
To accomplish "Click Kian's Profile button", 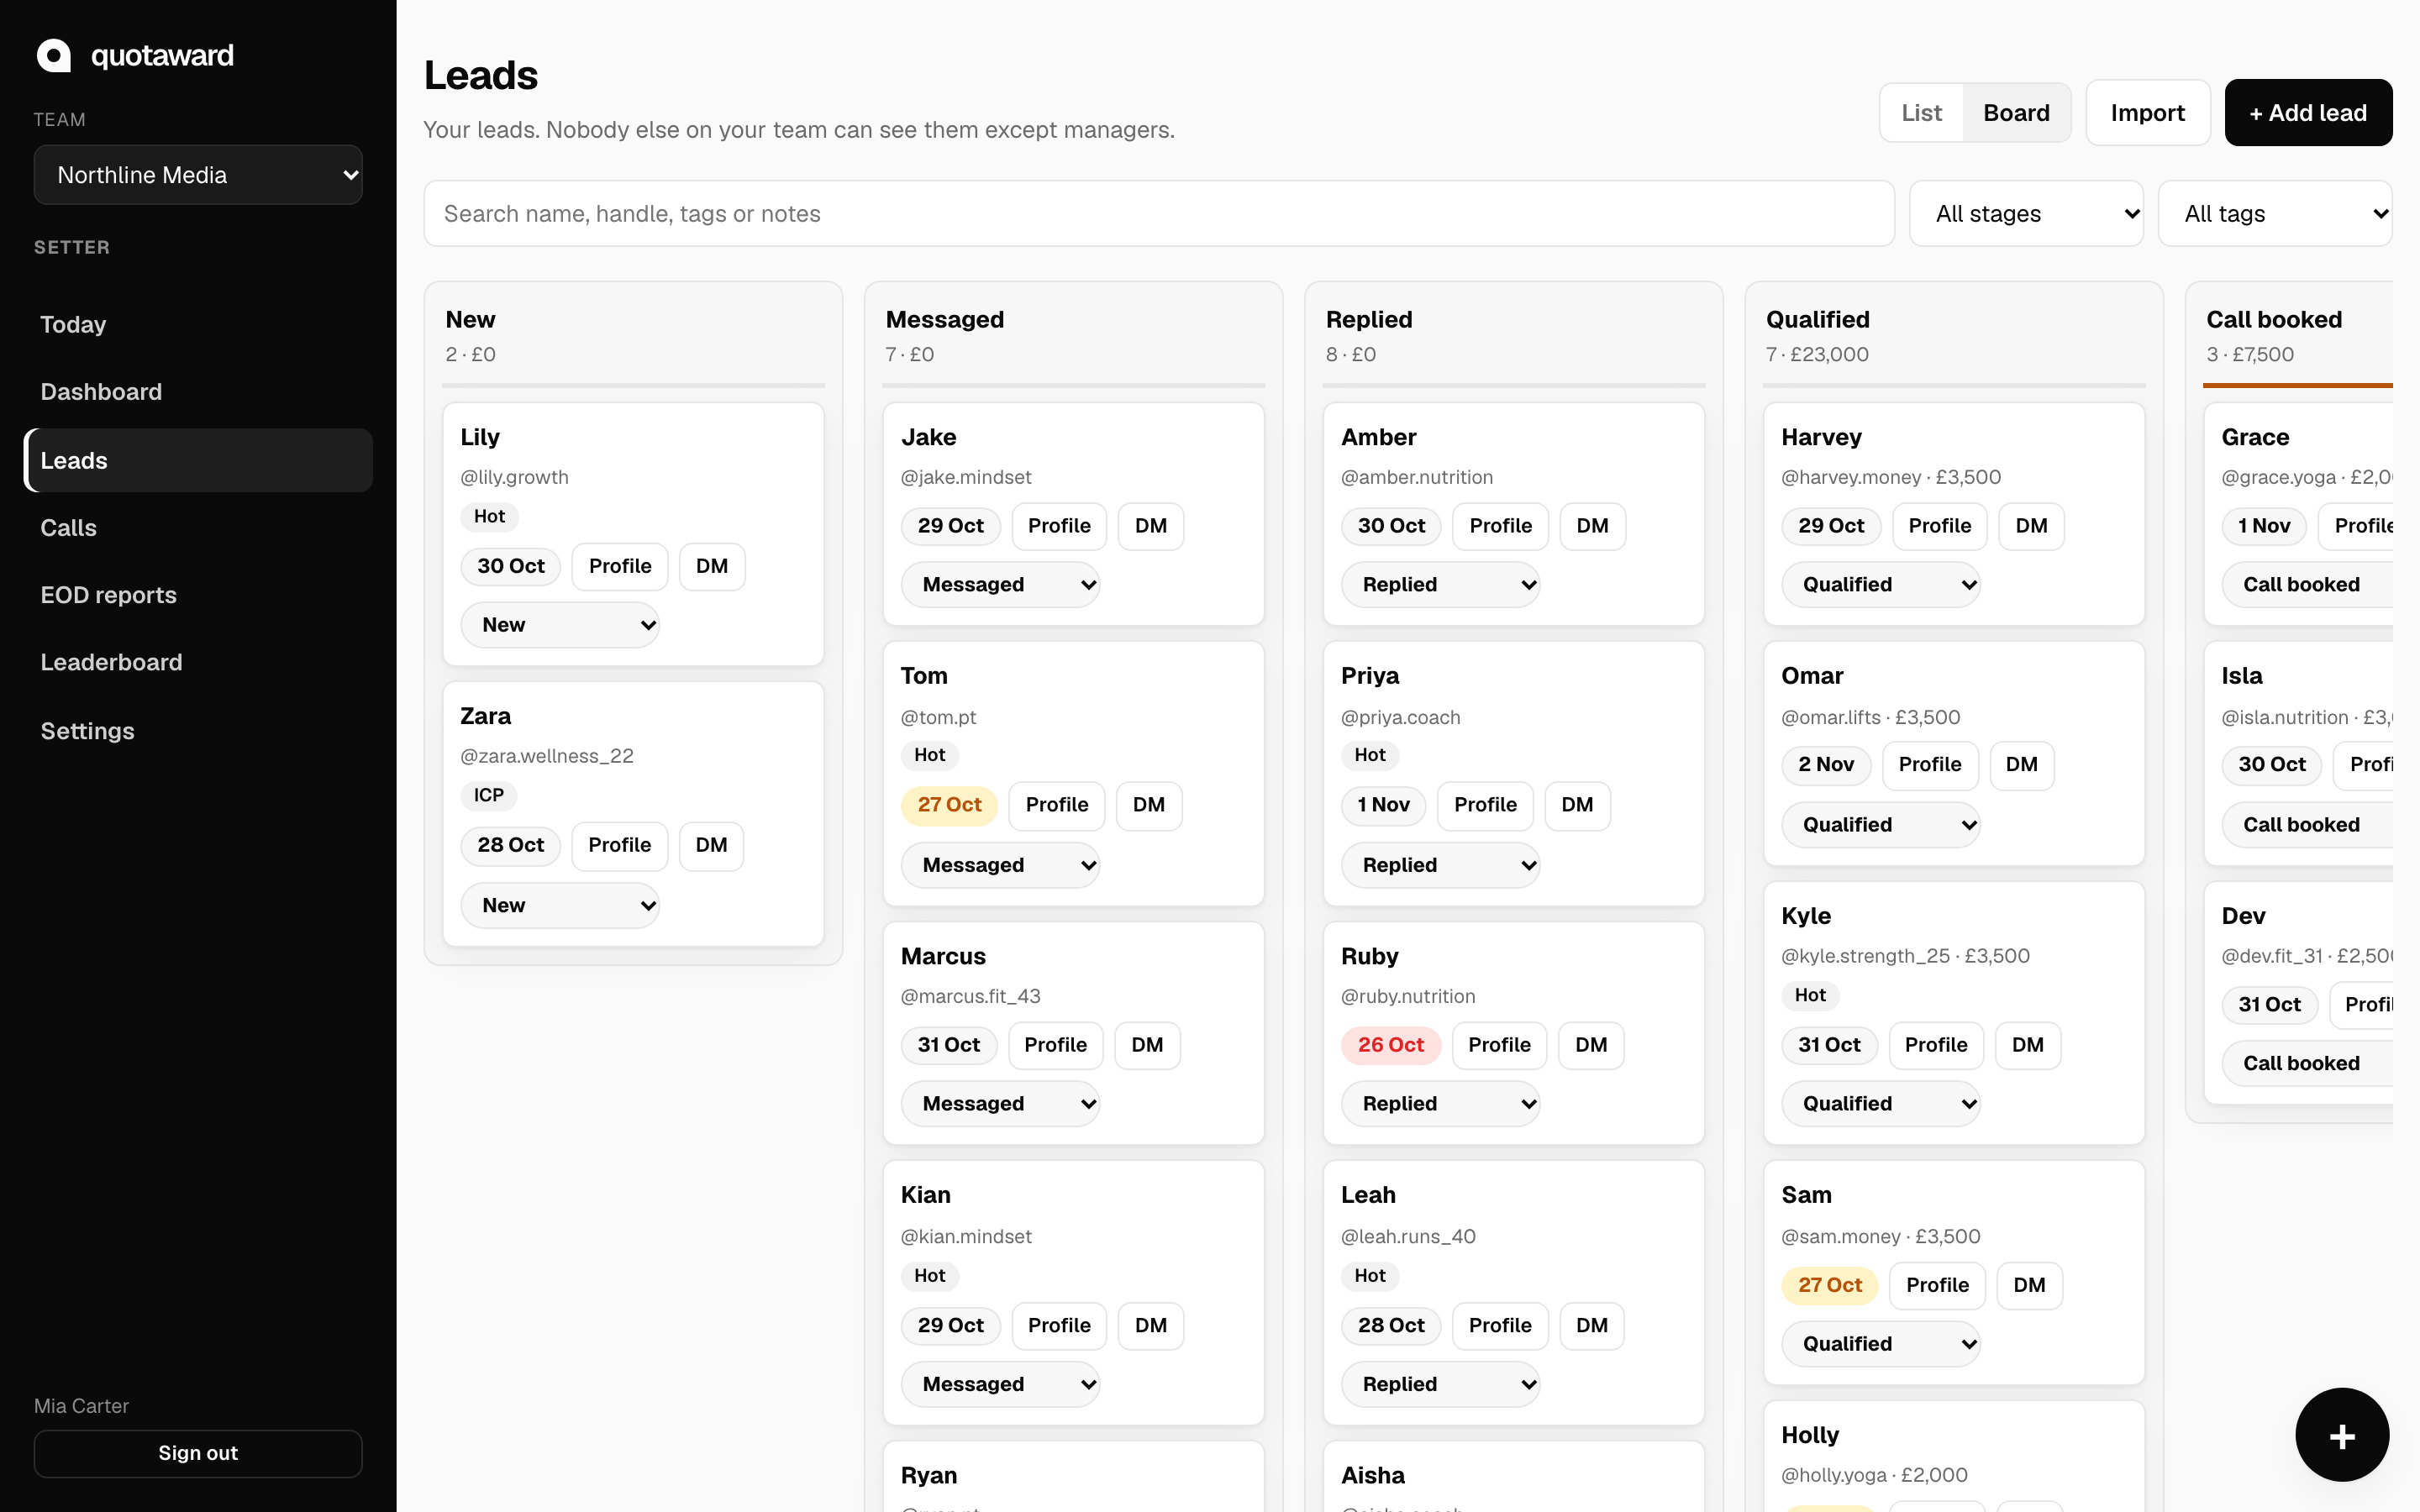I will pos(1059,1325).
